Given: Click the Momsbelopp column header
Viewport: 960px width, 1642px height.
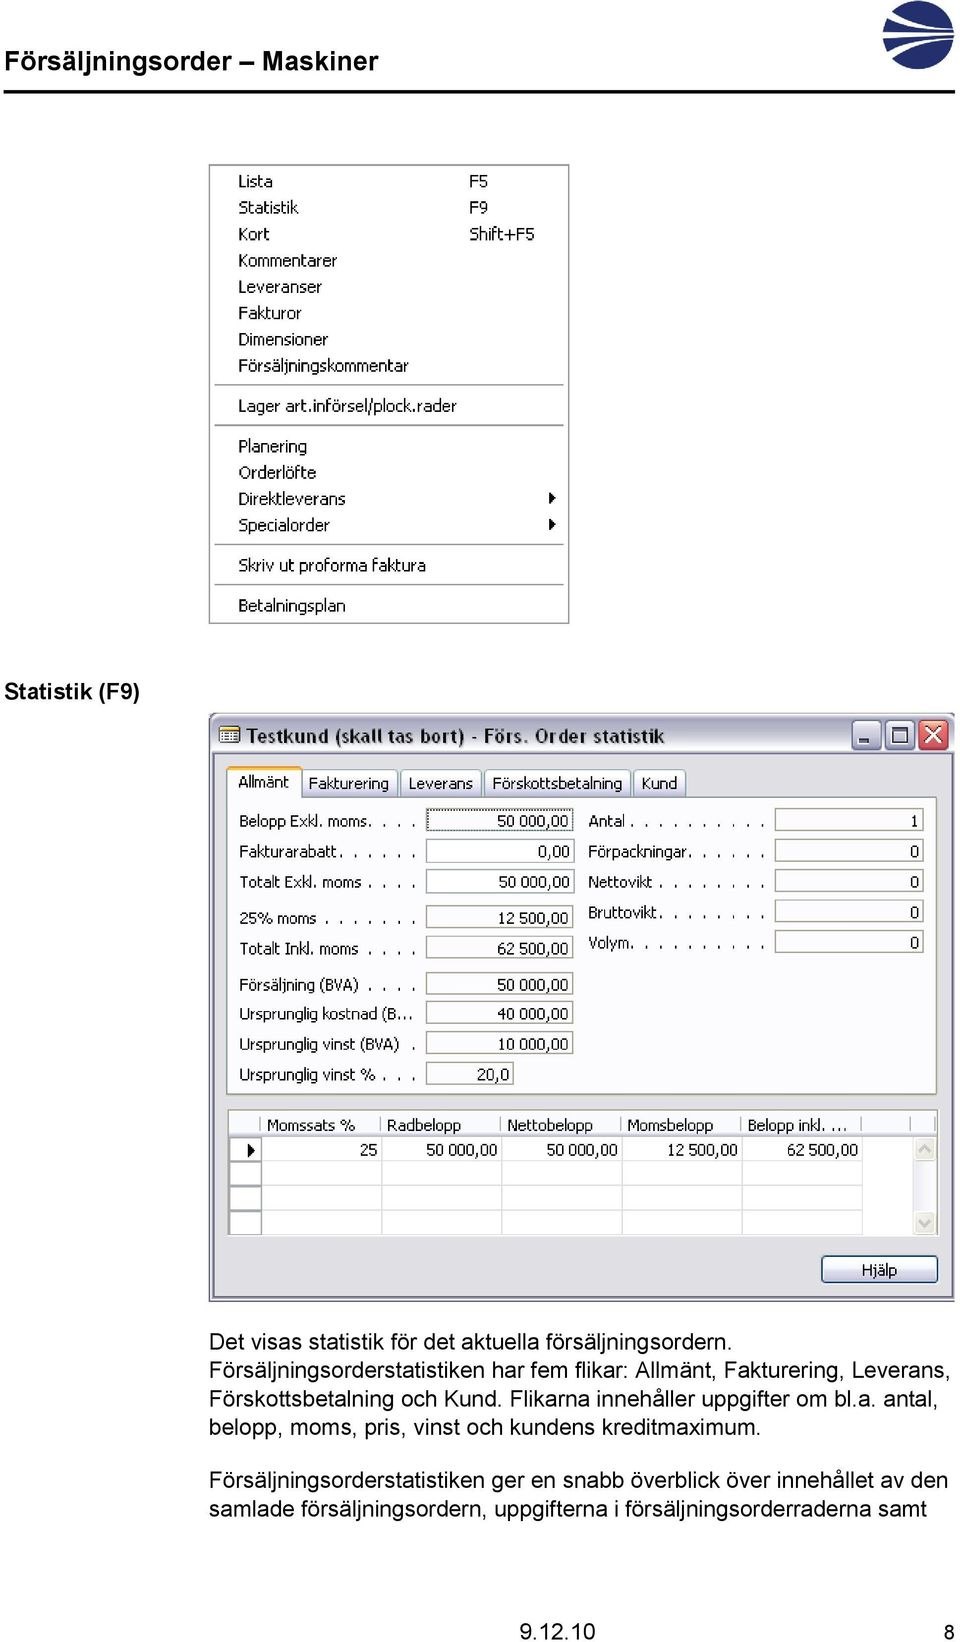Looking at the screenshot, I should [681, 1125].
